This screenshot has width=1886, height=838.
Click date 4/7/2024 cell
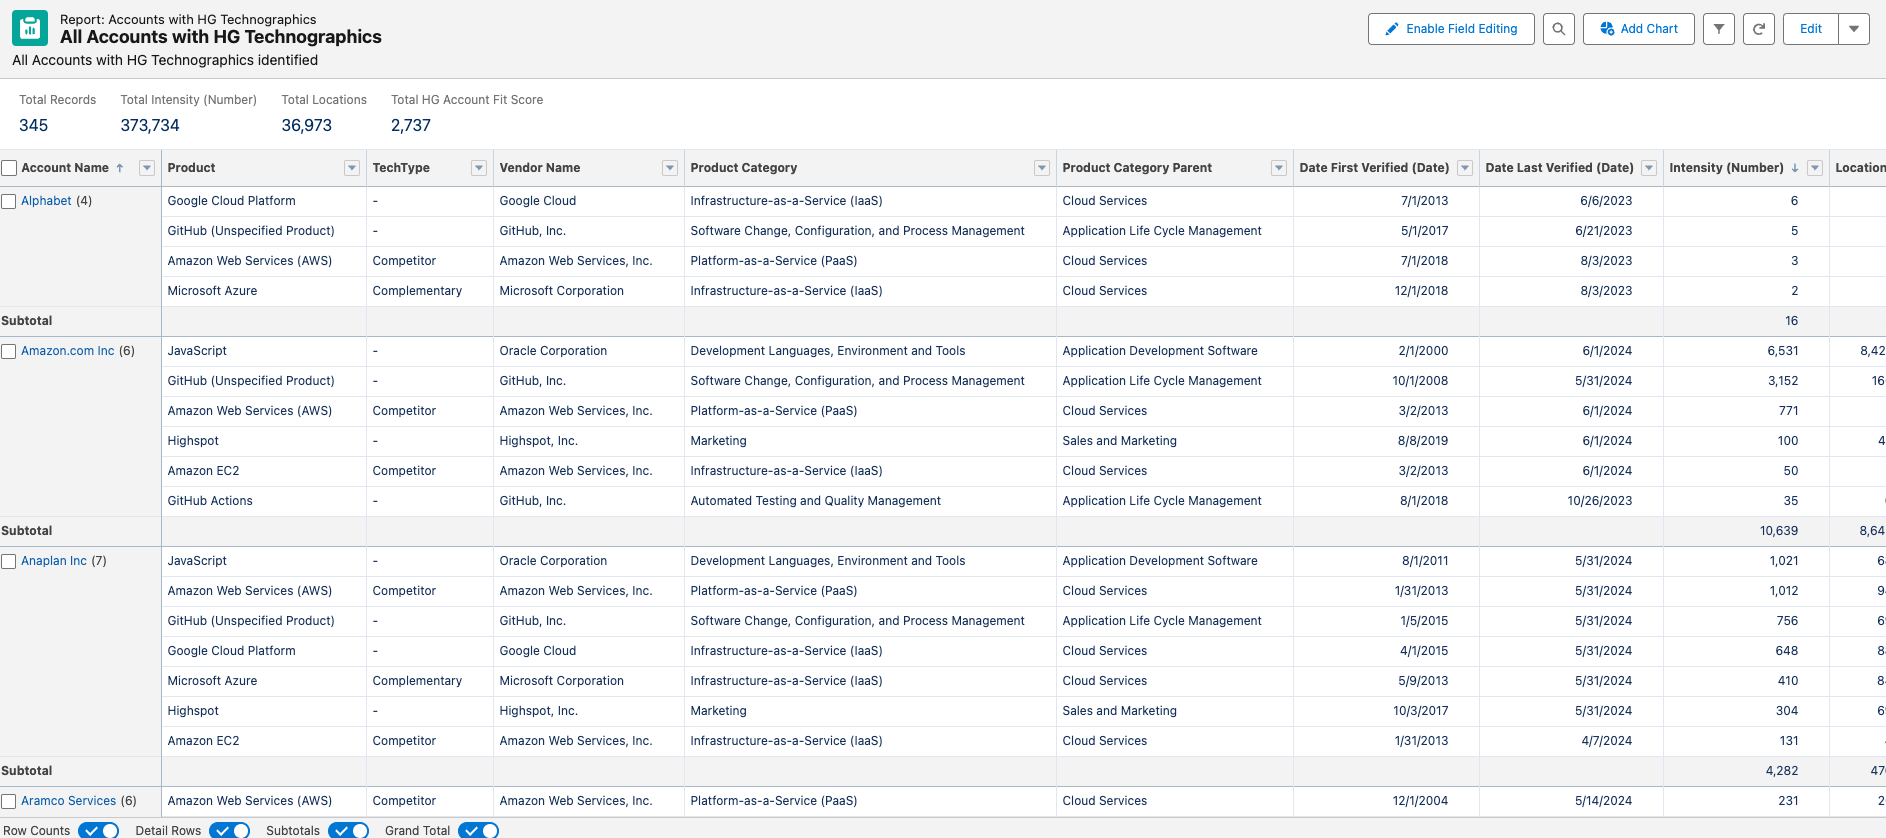coord(1607,741)
